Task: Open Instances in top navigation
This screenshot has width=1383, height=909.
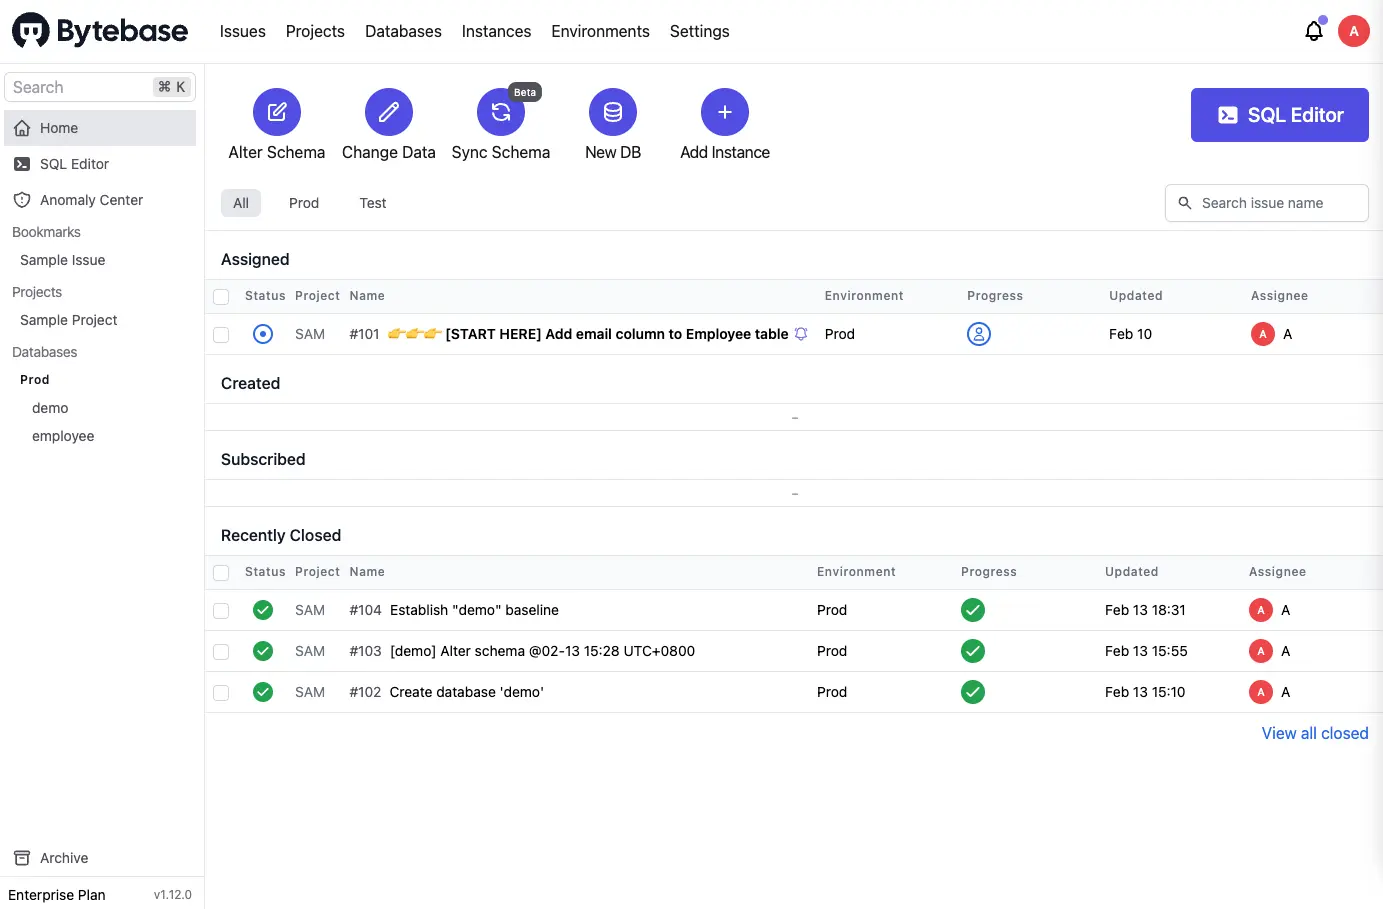Action: (x=496, y=31)
